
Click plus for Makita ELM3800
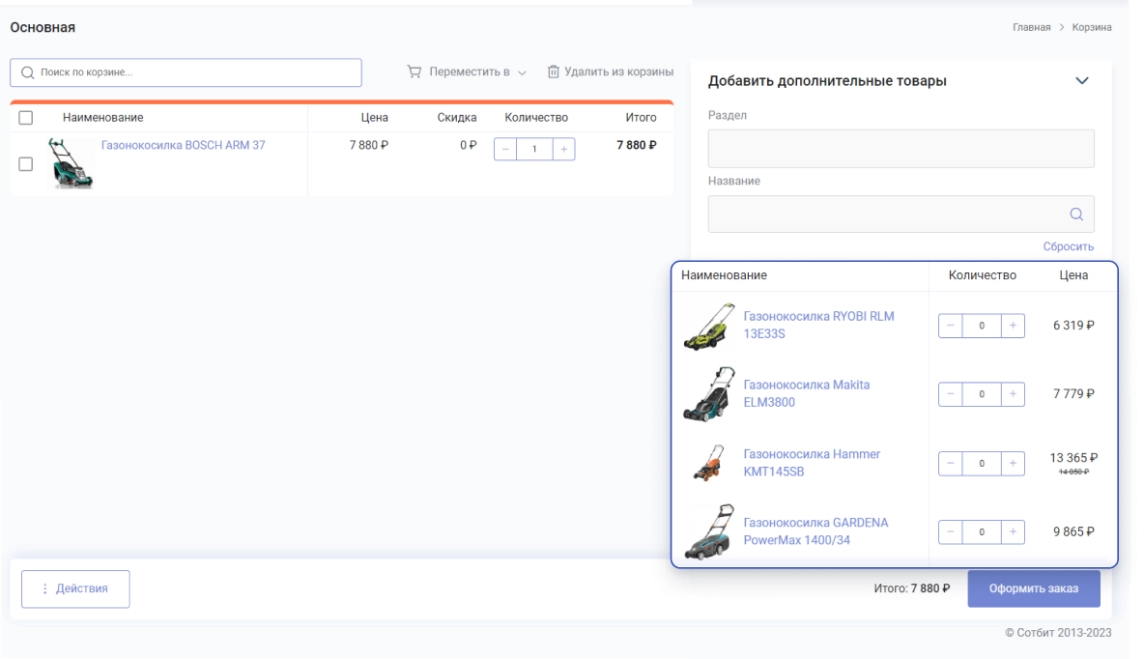1013,394
